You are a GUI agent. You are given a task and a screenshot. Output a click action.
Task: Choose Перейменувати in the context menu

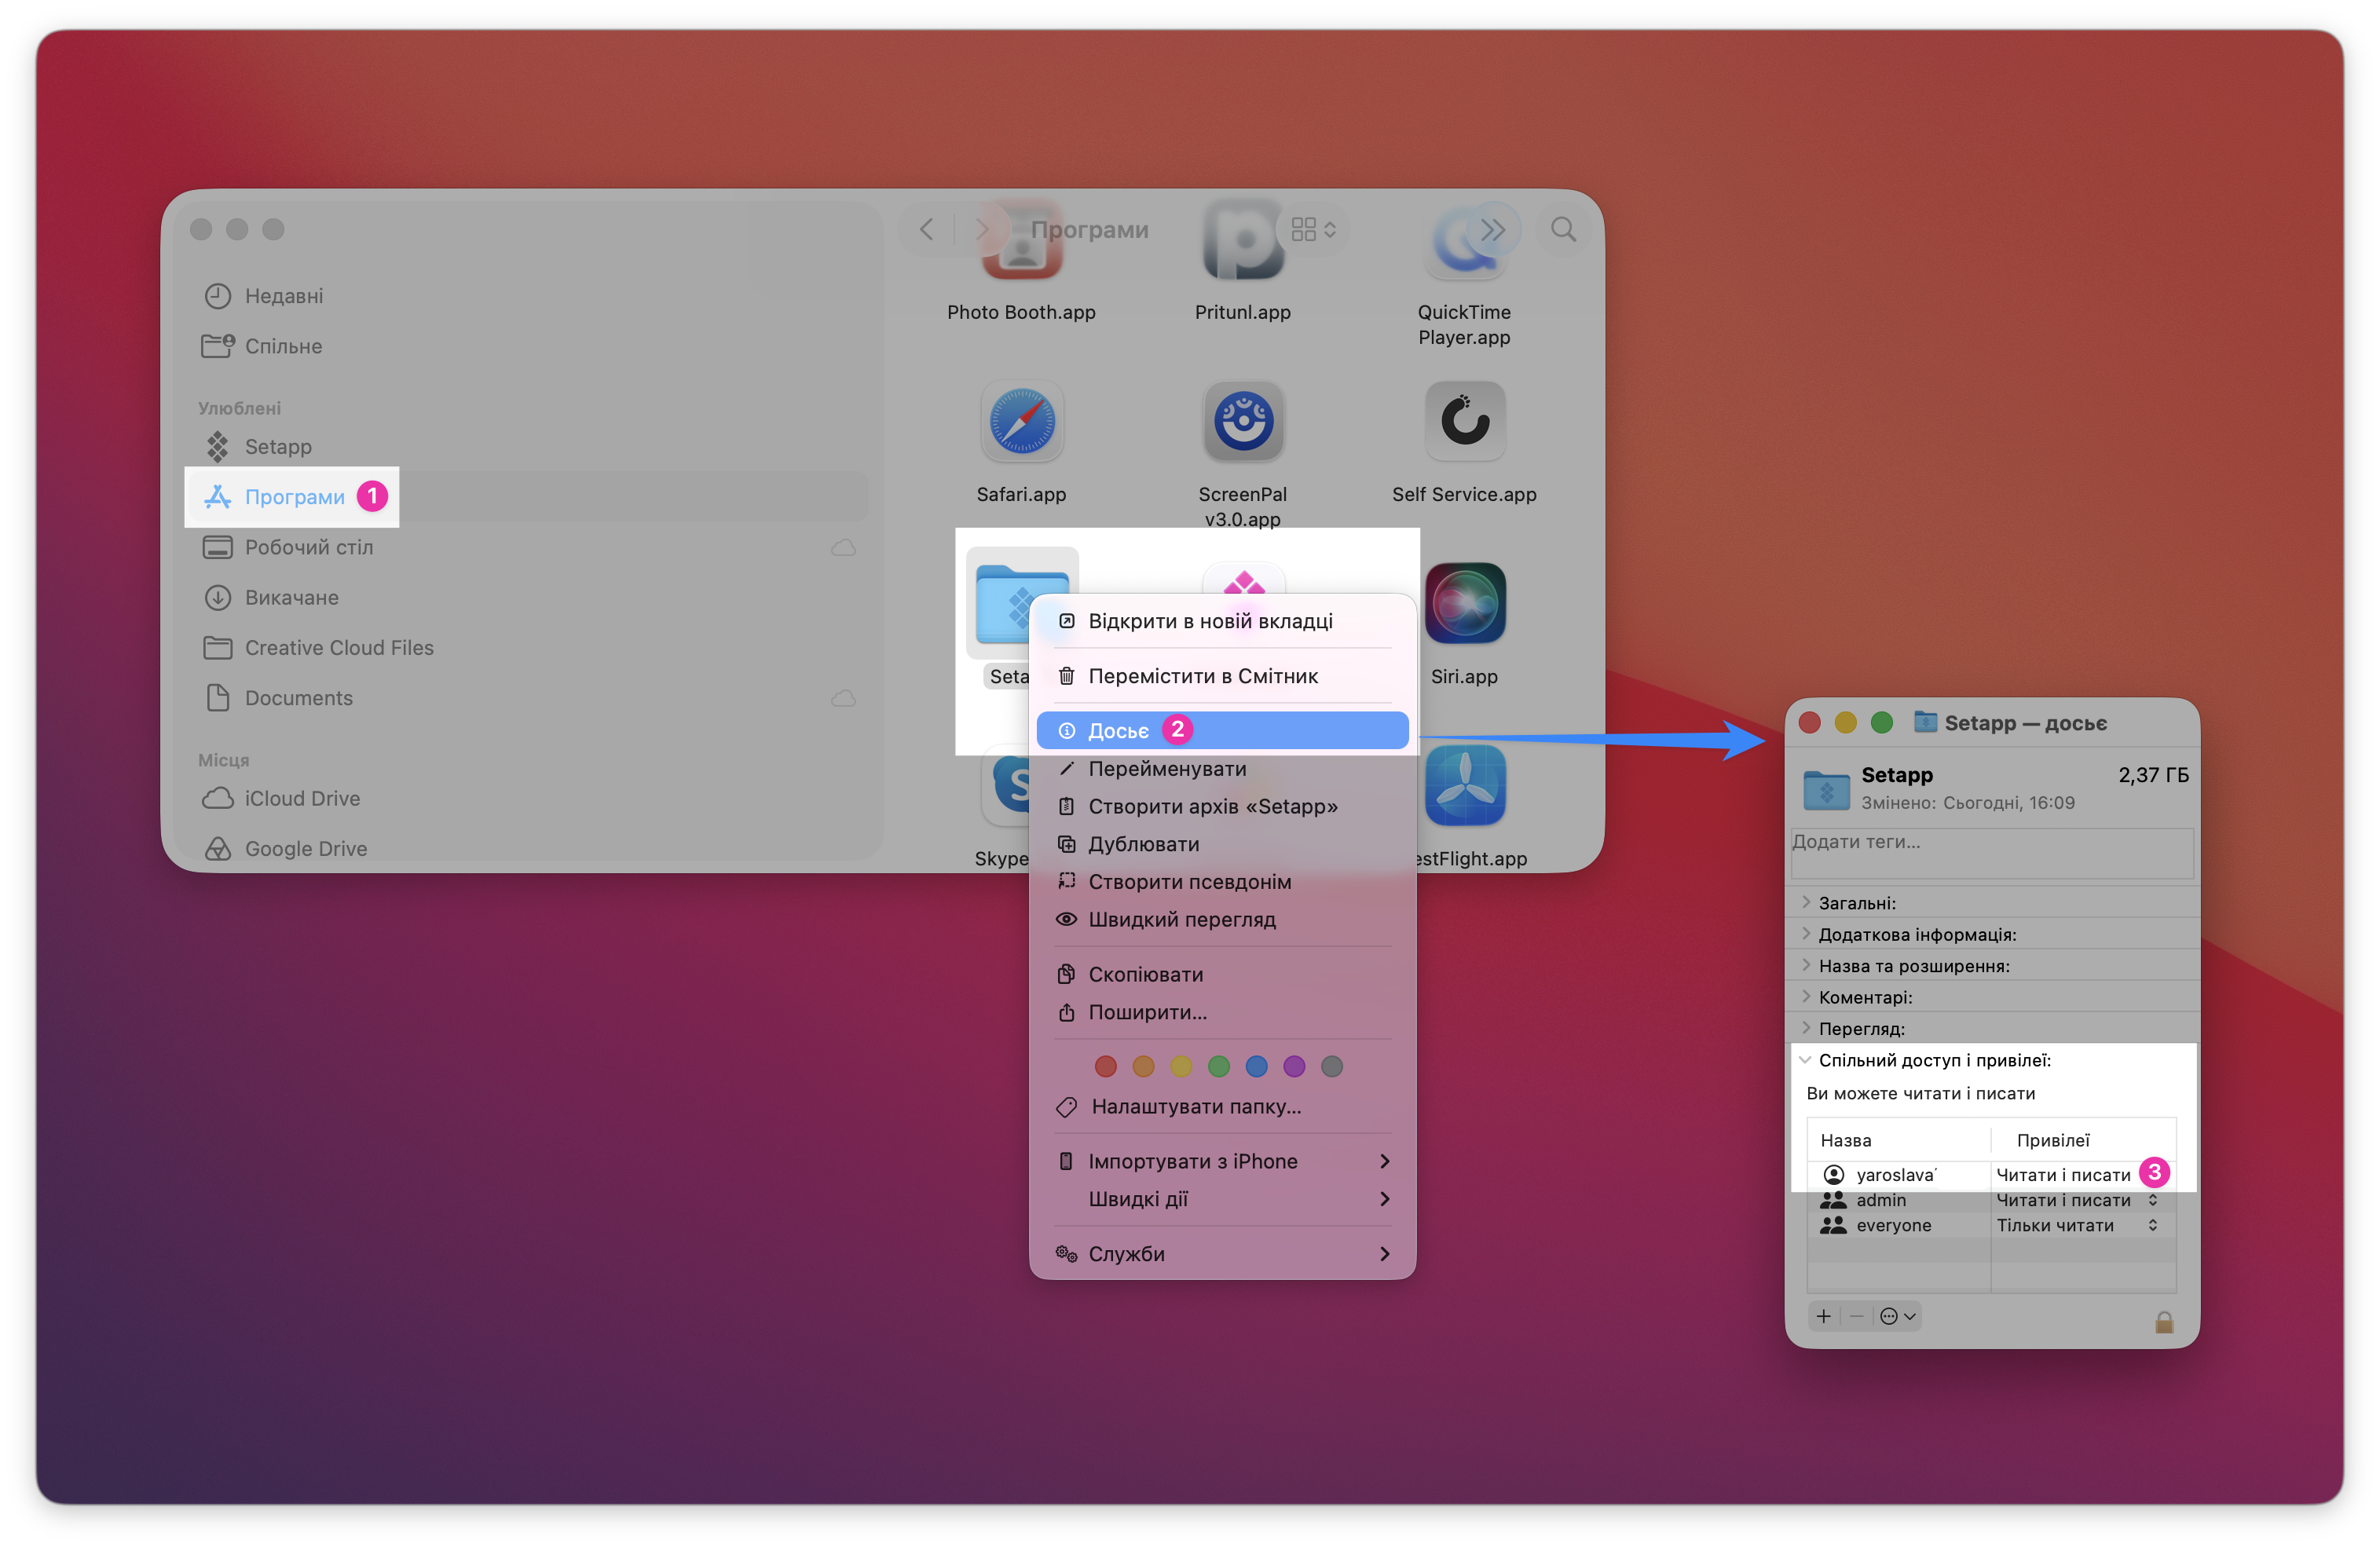click(1222, 768)
